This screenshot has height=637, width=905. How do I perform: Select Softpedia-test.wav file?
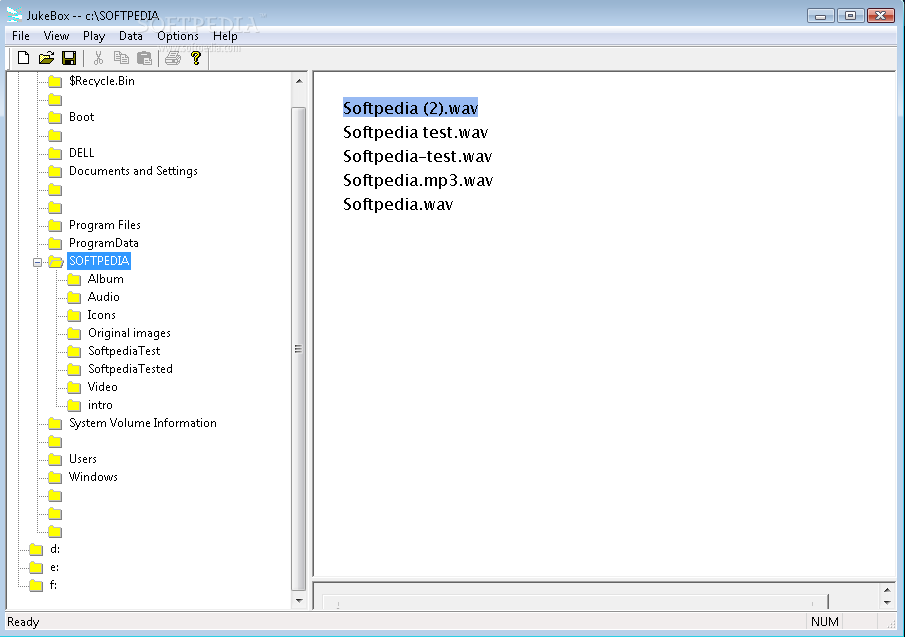tap(417, 156)
